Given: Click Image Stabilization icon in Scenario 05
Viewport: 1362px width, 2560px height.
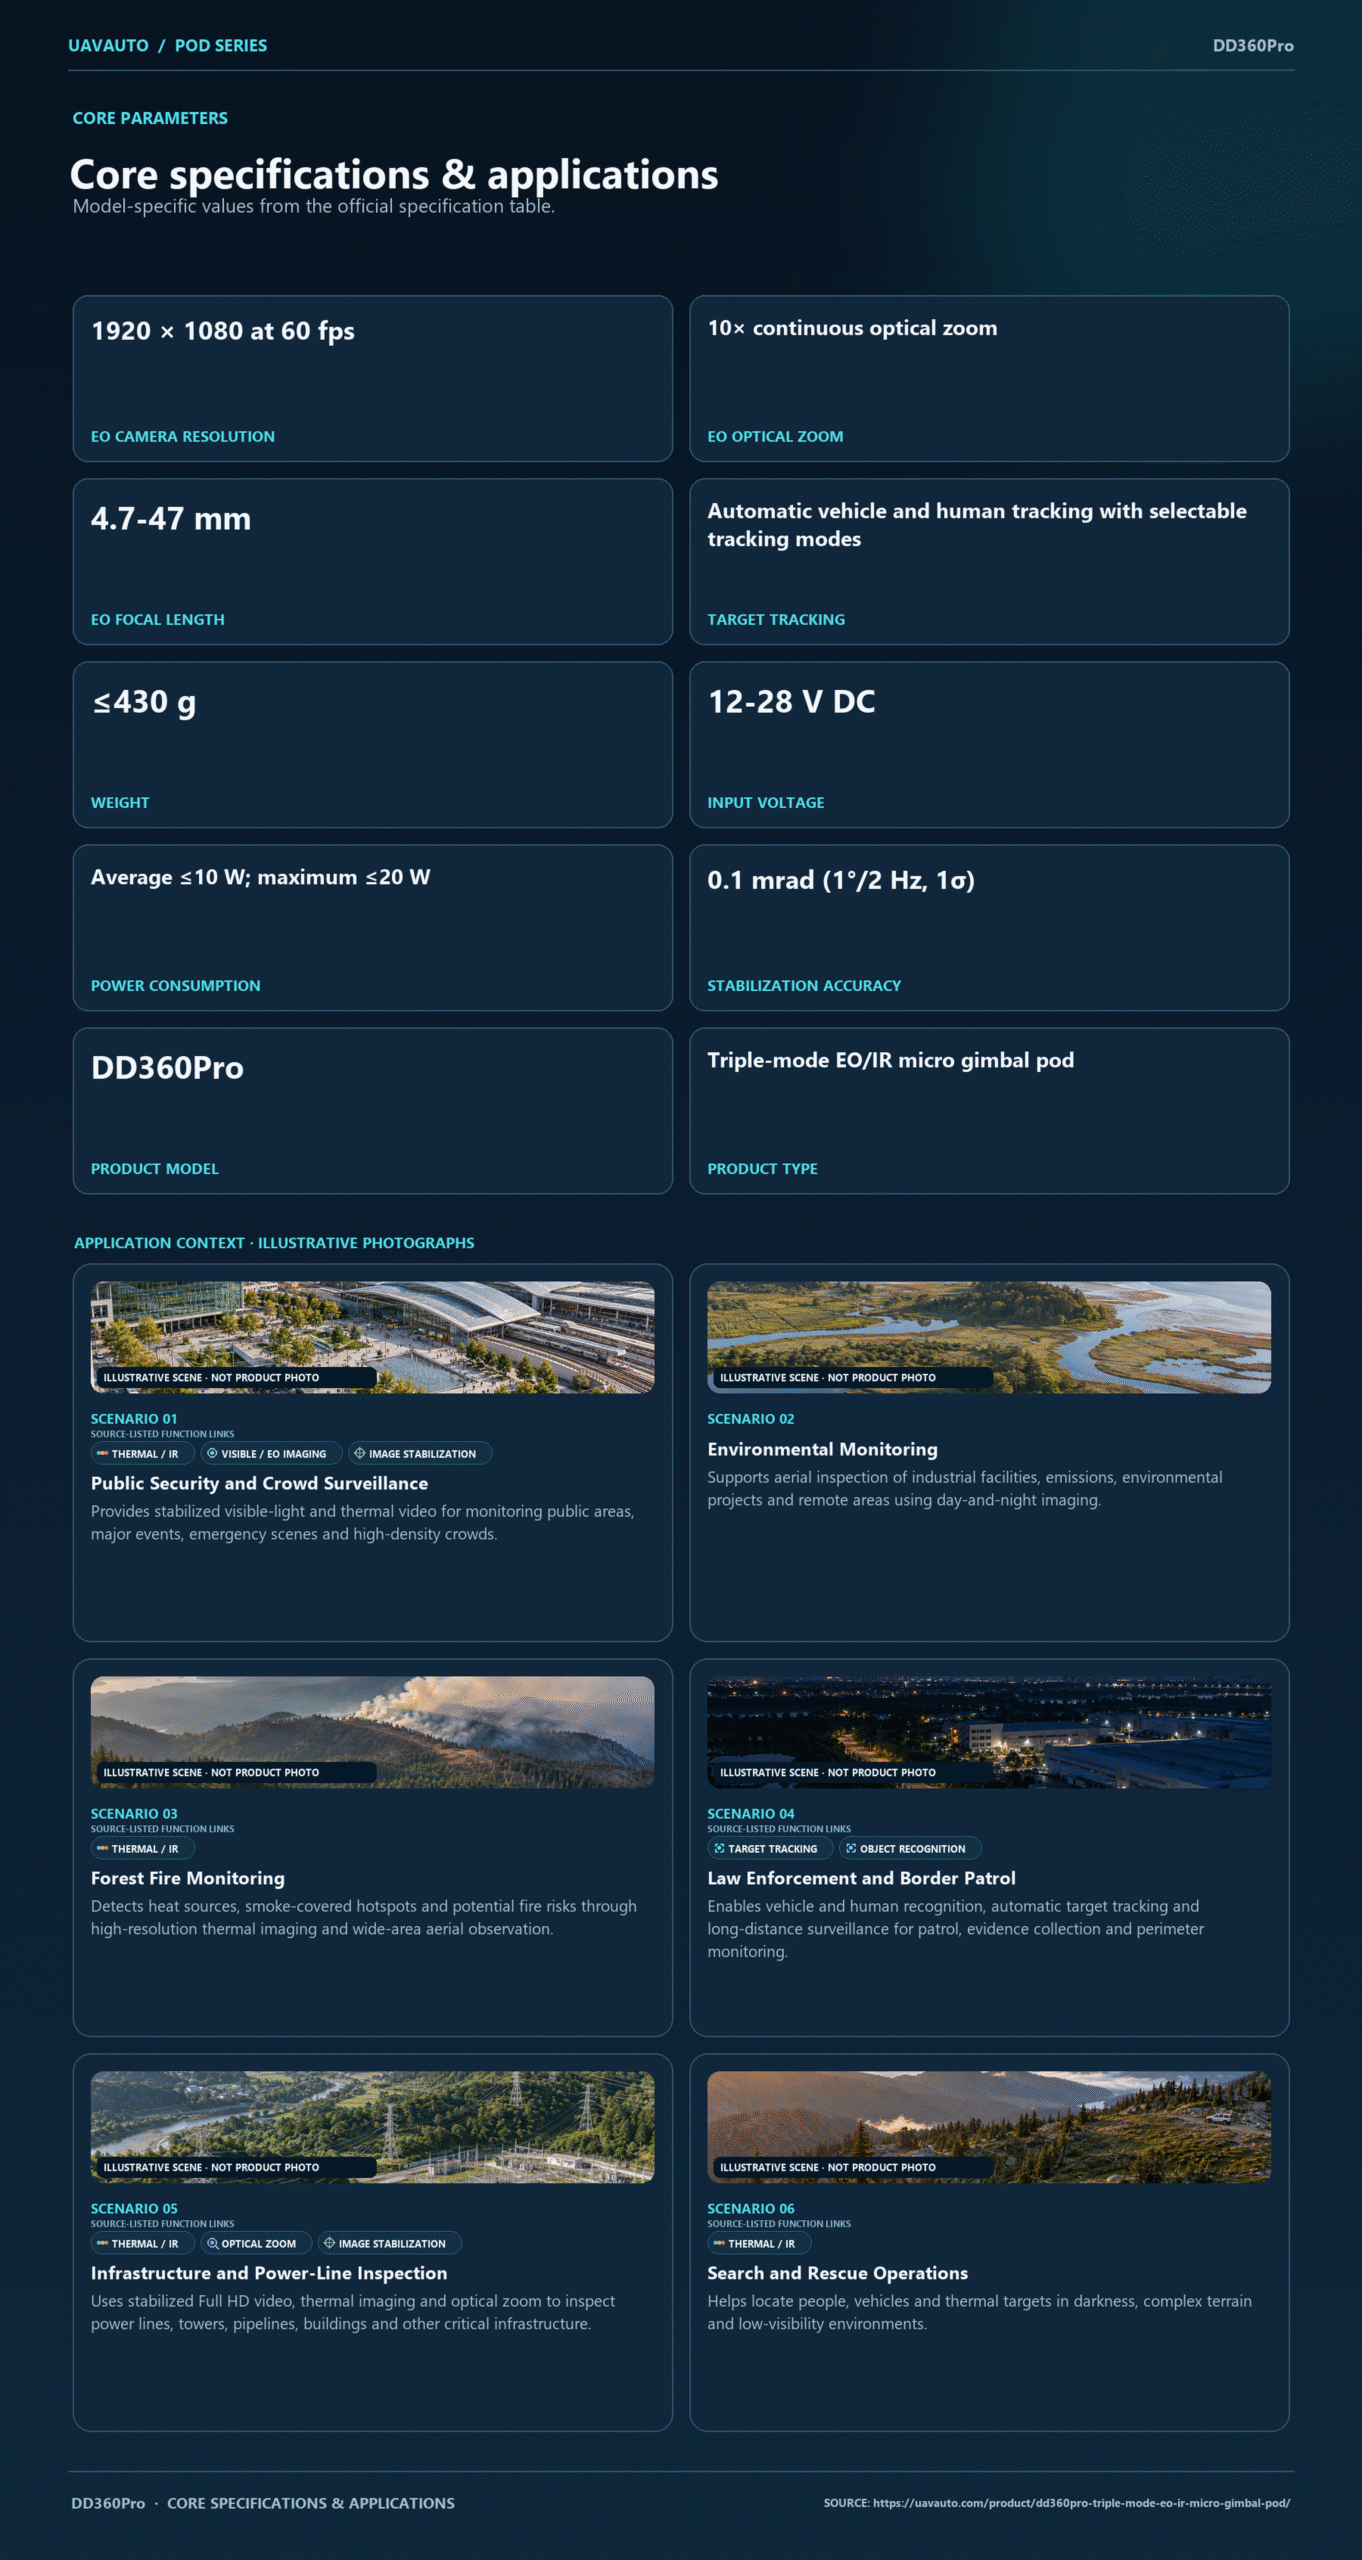Looking at the screenshot, I should [329, 2243].
